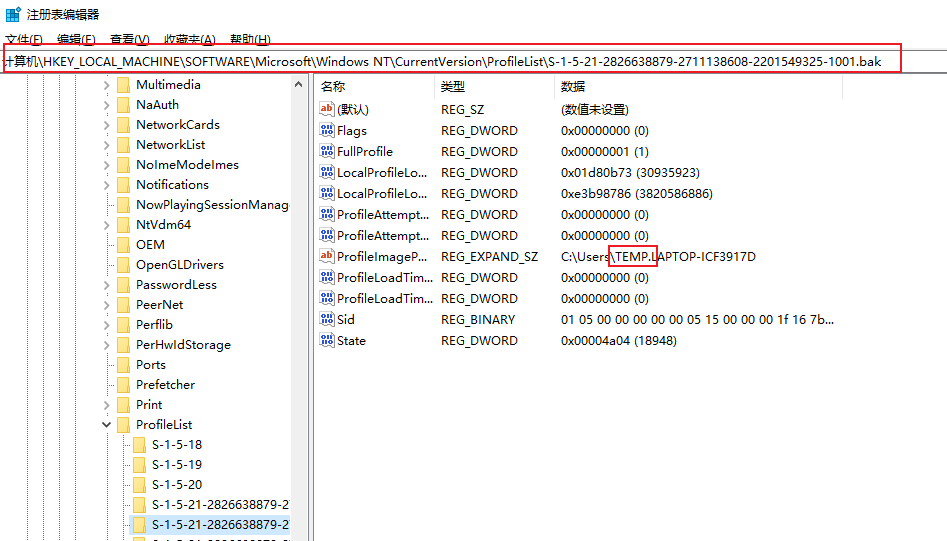Collapse the ProfileList tree node
The width and height of the screenshot is (947, 541).
(x=106, y=424)
